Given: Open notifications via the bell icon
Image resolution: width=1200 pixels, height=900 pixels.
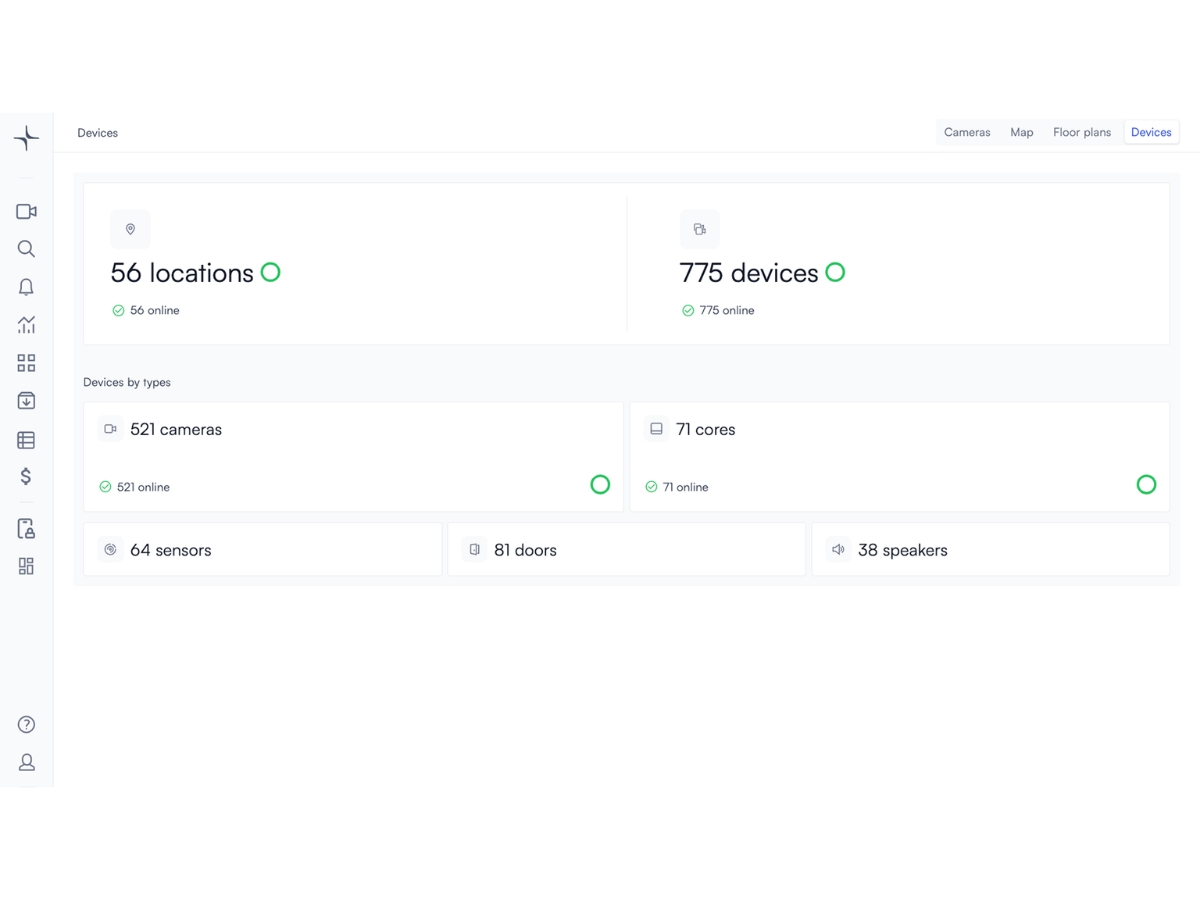Looking at the screenshot, I should coord(26,287).
